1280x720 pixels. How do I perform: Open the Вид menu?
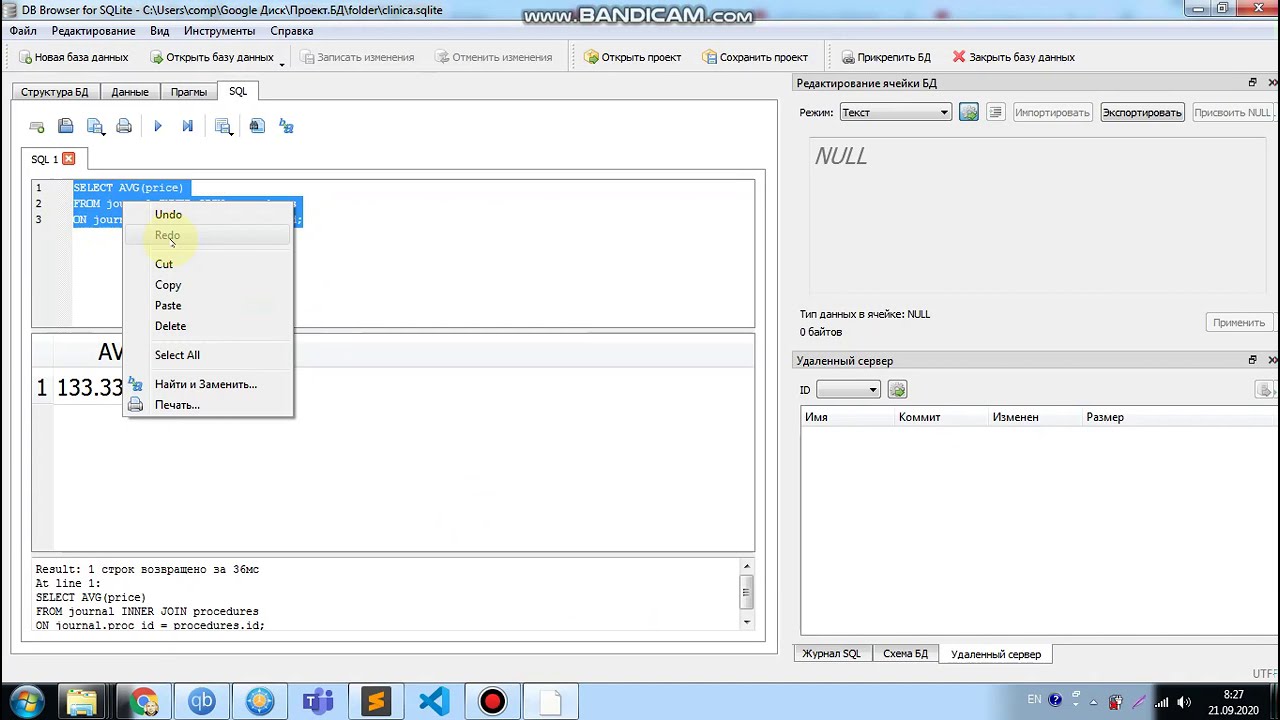click(x=160, y=31)
